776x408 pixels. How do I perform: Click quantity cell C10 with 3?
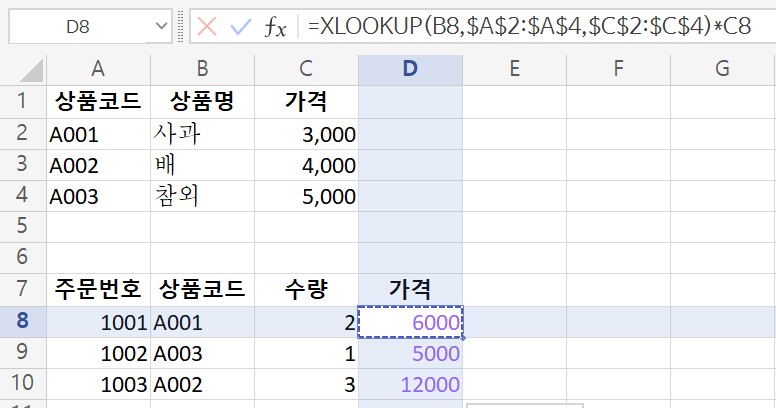[306, 384]
